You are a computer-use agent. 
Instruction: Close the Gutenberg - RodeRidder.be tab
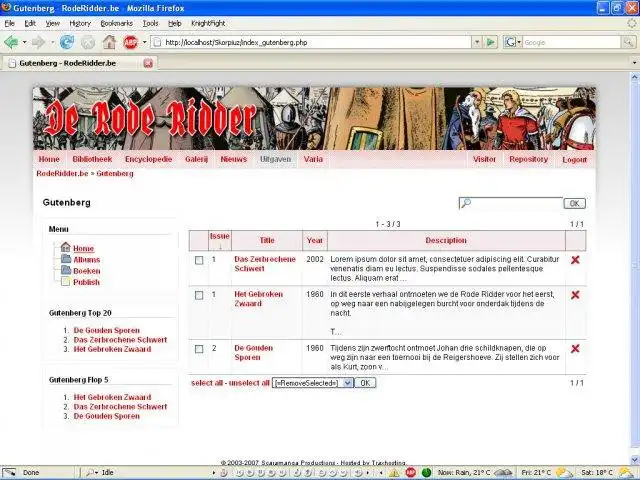(x=148, y=63)
